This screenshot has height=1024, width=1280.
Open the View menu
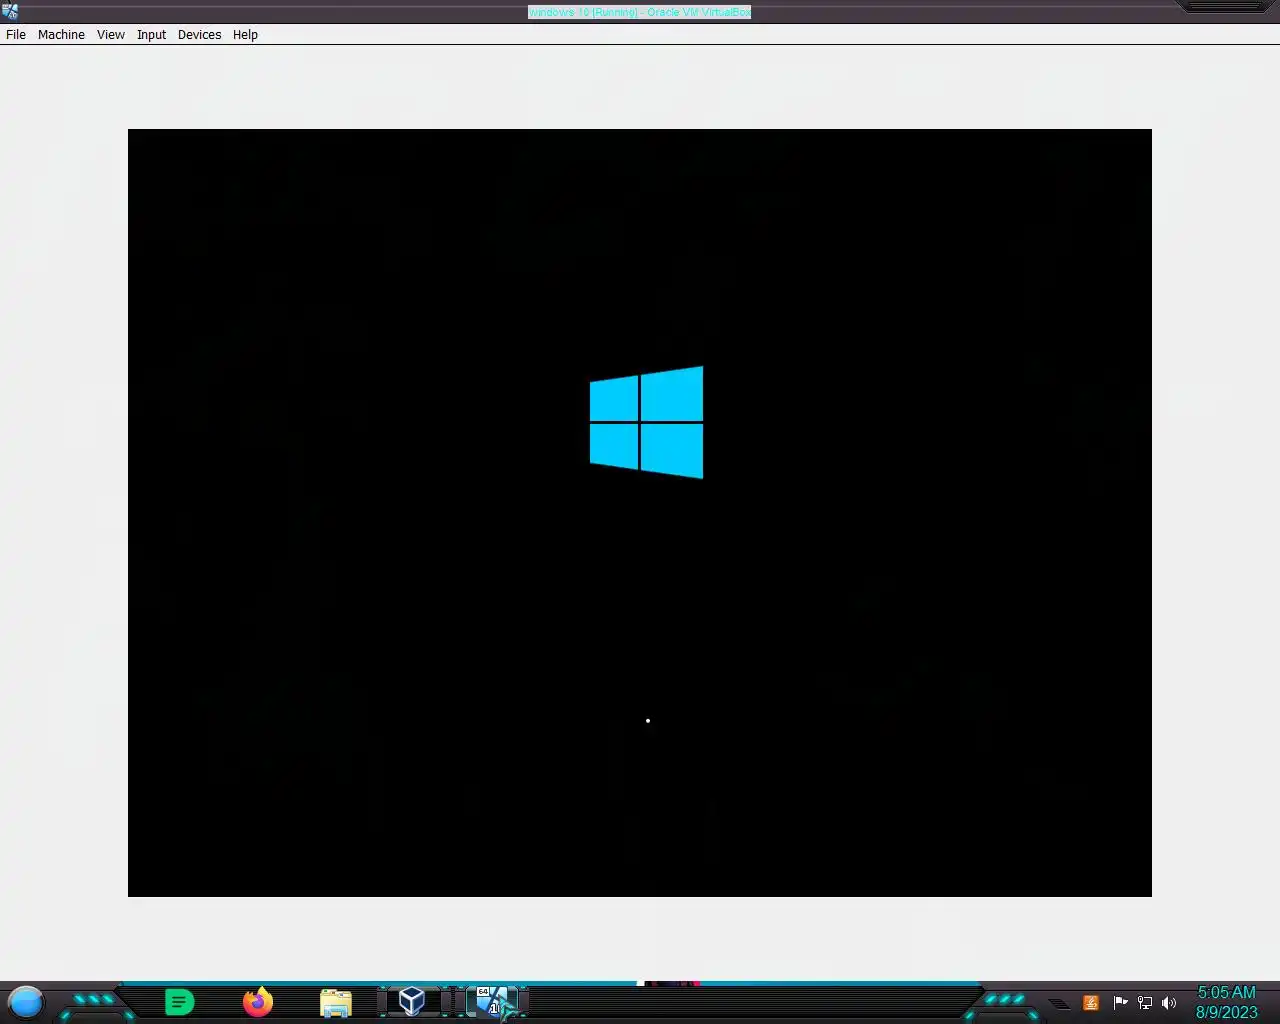[x=110, y=34]
